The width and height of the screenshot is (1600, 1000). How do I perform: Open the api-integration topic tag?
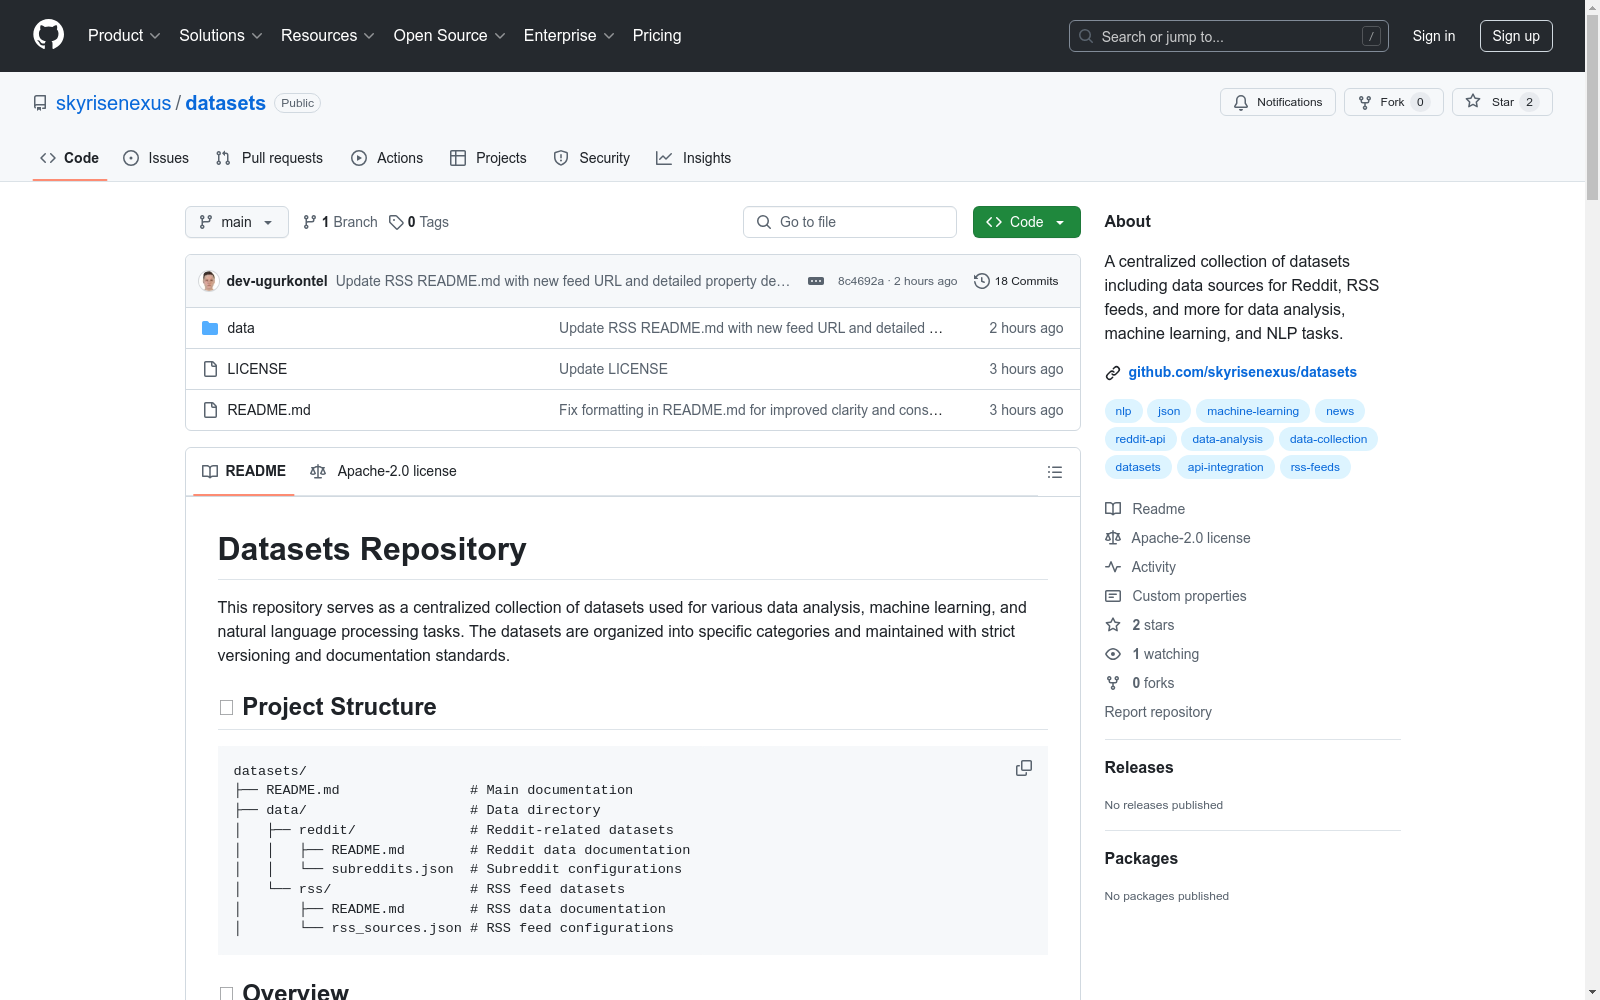click(1225, 467)
